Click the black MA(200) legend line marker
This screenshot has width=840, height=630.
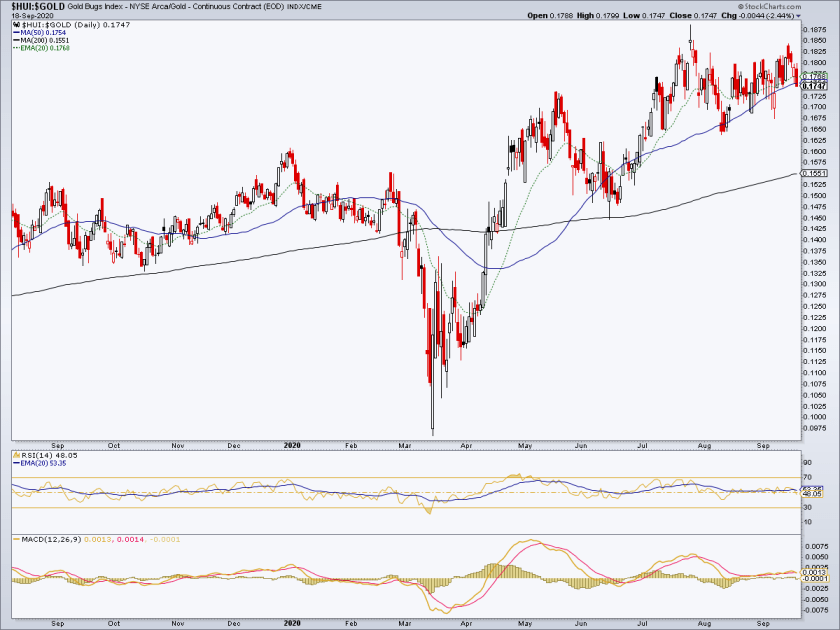tap(16, 40)
